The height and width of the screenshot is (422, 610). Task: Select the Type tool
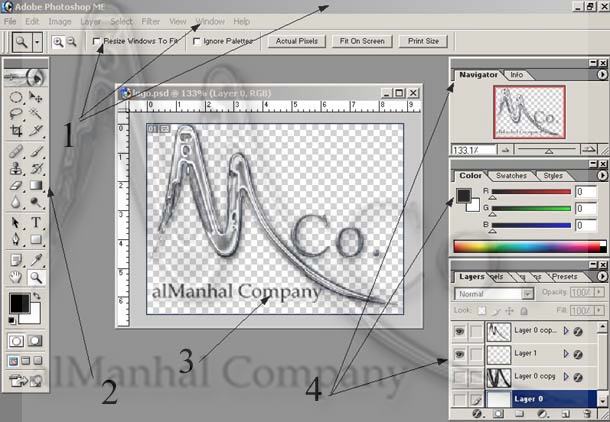pos(36,222)
